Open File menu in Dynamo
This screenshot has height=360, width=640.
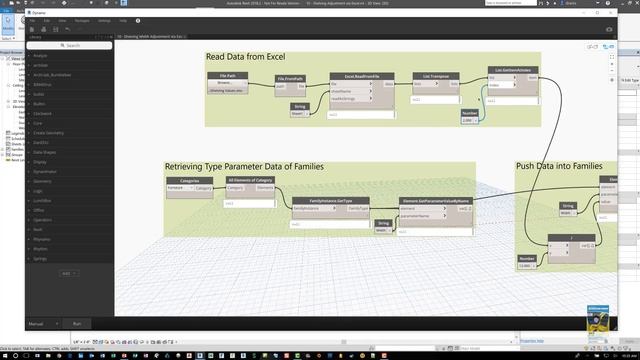(32, 20)
